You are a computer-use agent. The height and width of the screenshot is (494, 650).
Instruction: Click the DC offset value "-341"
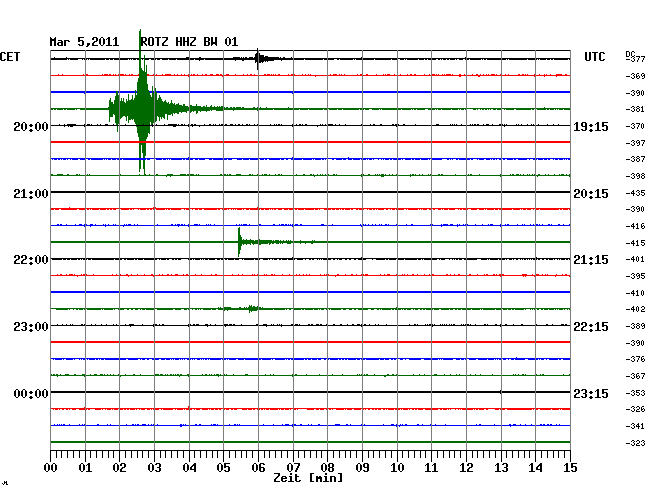click(635, 426)
